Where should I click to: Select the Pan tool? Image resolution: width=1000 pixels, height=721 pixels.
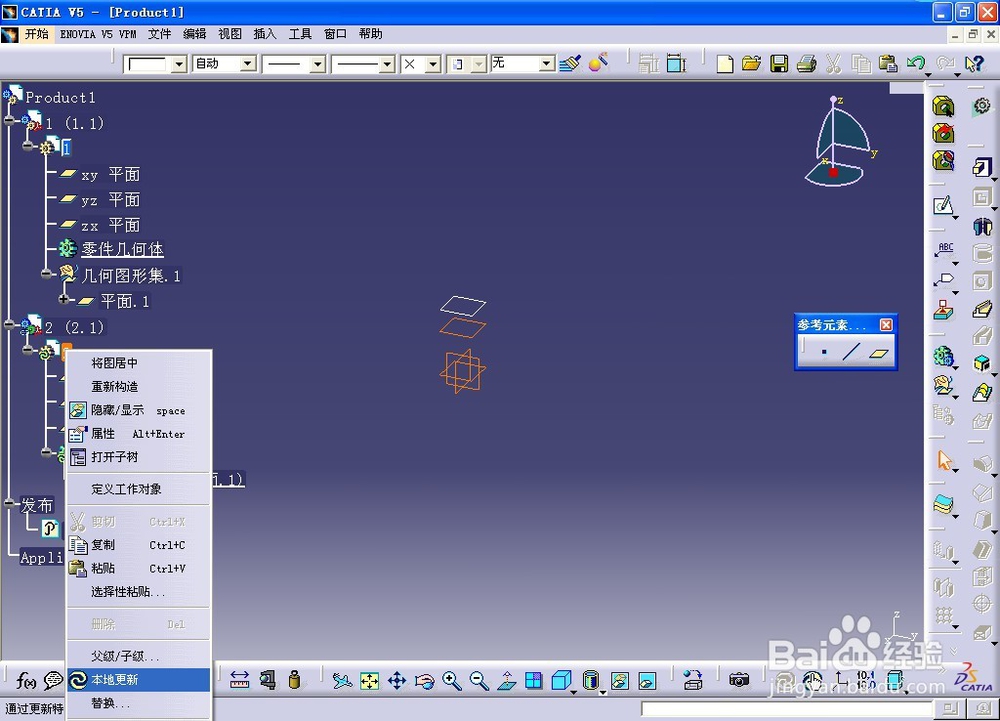[x=397, y=681]
